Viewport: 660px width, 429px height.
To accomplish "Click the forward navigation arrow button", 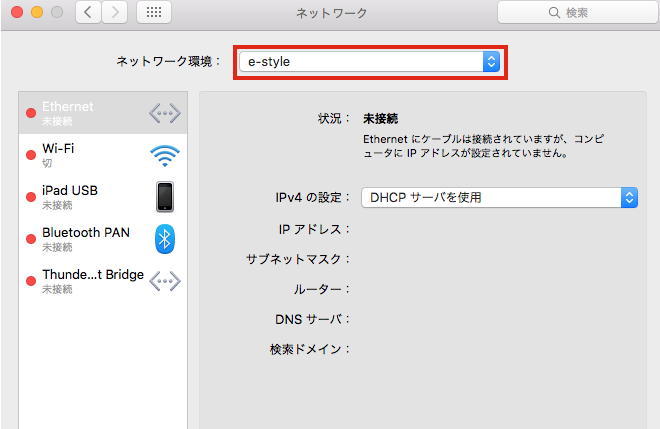I will pyautogui.click(x=114, y=12).
